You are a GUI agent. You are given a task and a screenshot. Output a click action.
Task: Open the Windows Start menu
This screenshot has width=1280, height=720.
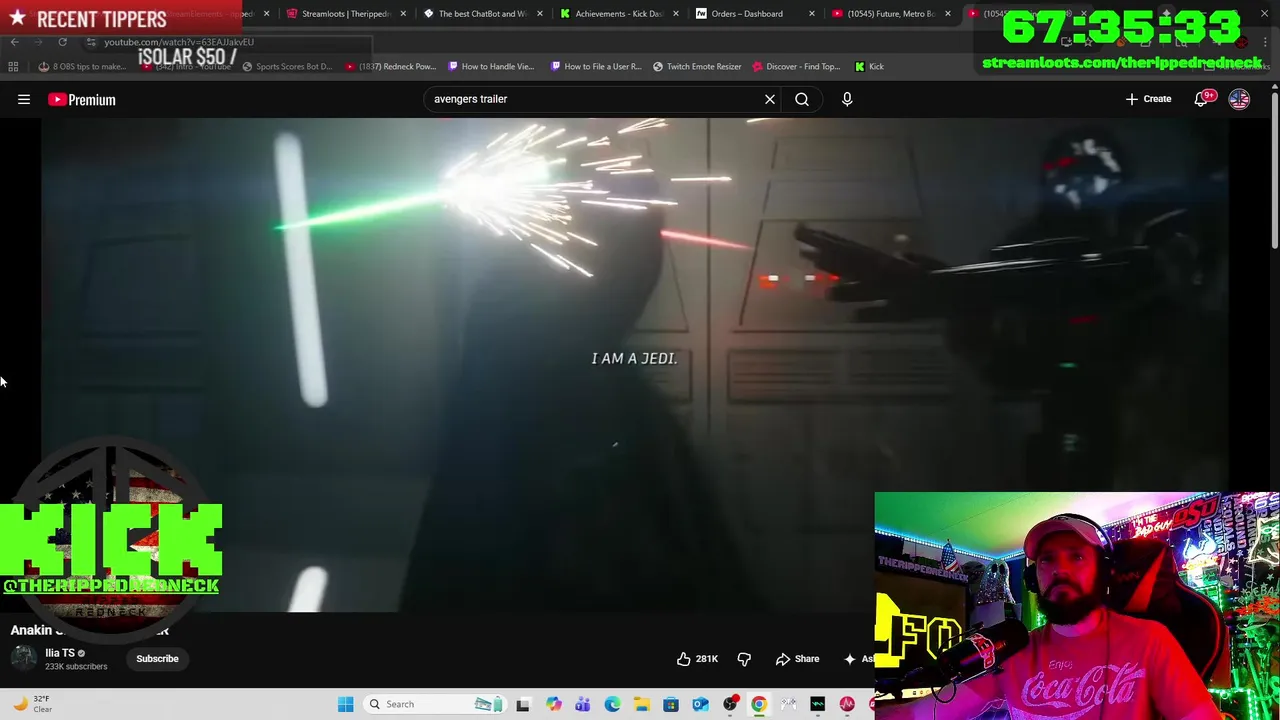pyautogui.click(x=345, y=704)
